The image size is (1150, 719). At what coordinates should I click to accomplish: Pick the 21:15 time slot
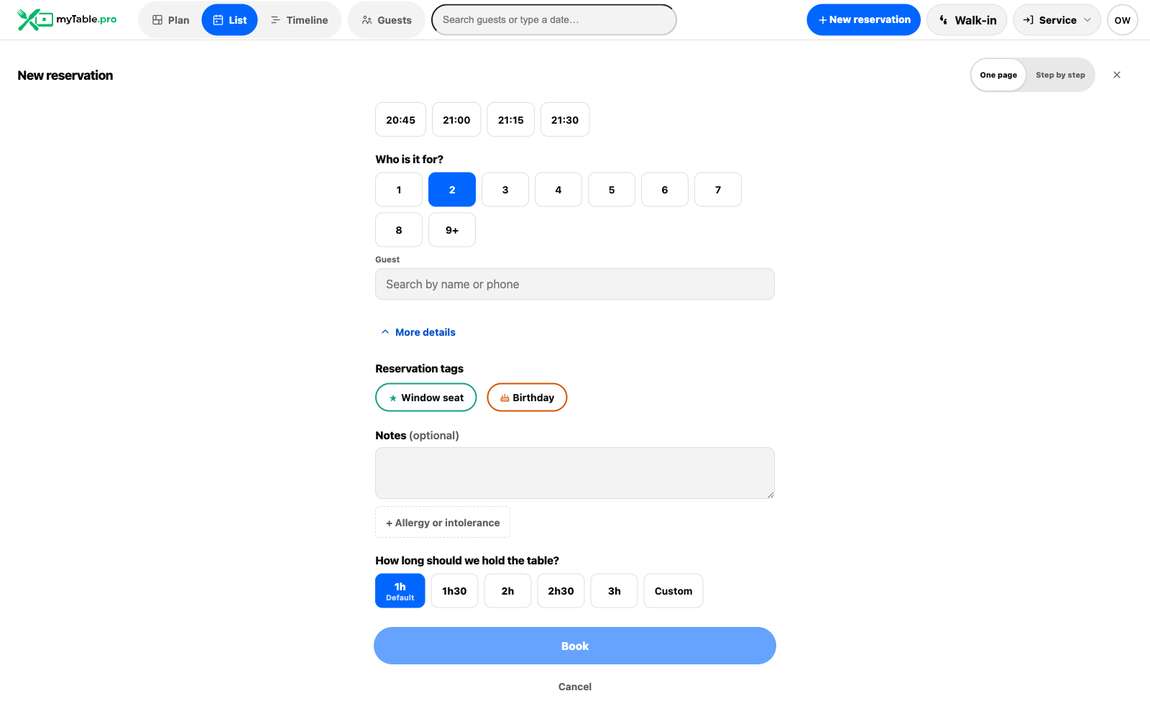[x=510, y=120]
